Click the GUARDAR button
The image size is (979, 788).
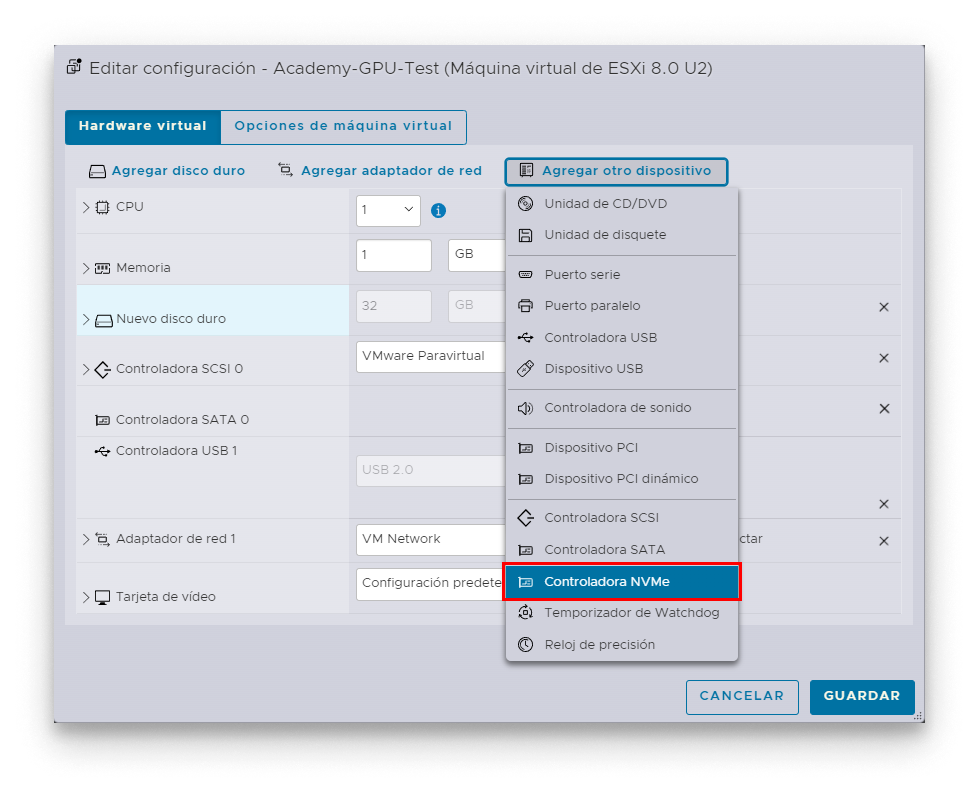click(861, 697)
